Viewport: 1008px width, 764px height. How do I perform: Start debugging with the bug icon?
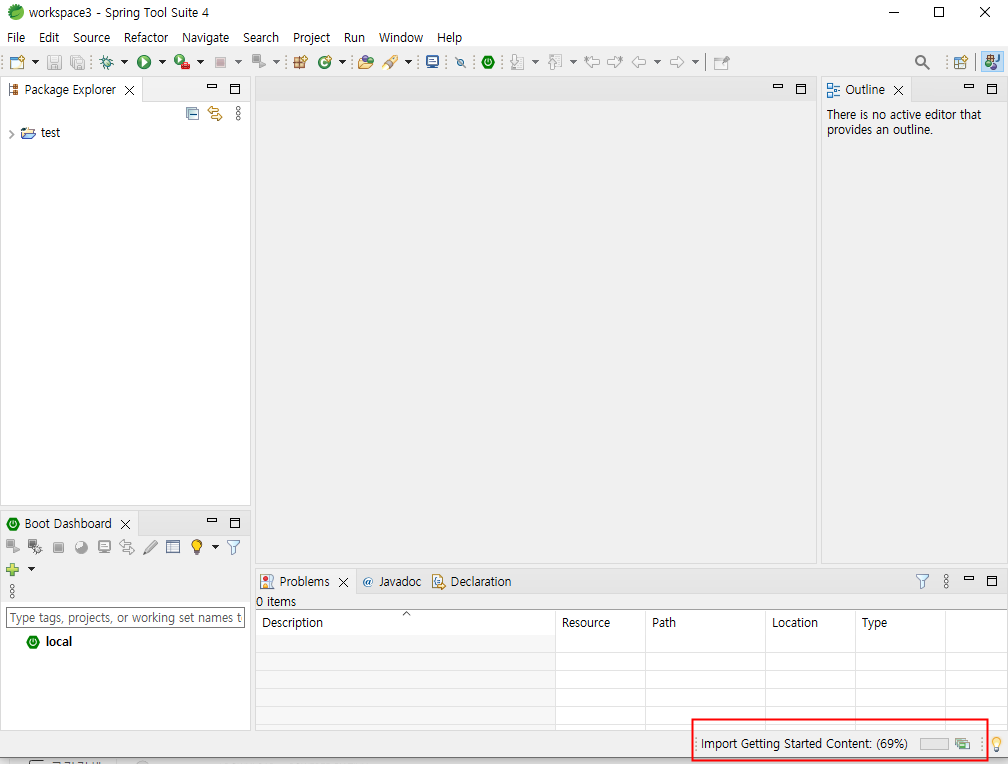coord(107,62)
